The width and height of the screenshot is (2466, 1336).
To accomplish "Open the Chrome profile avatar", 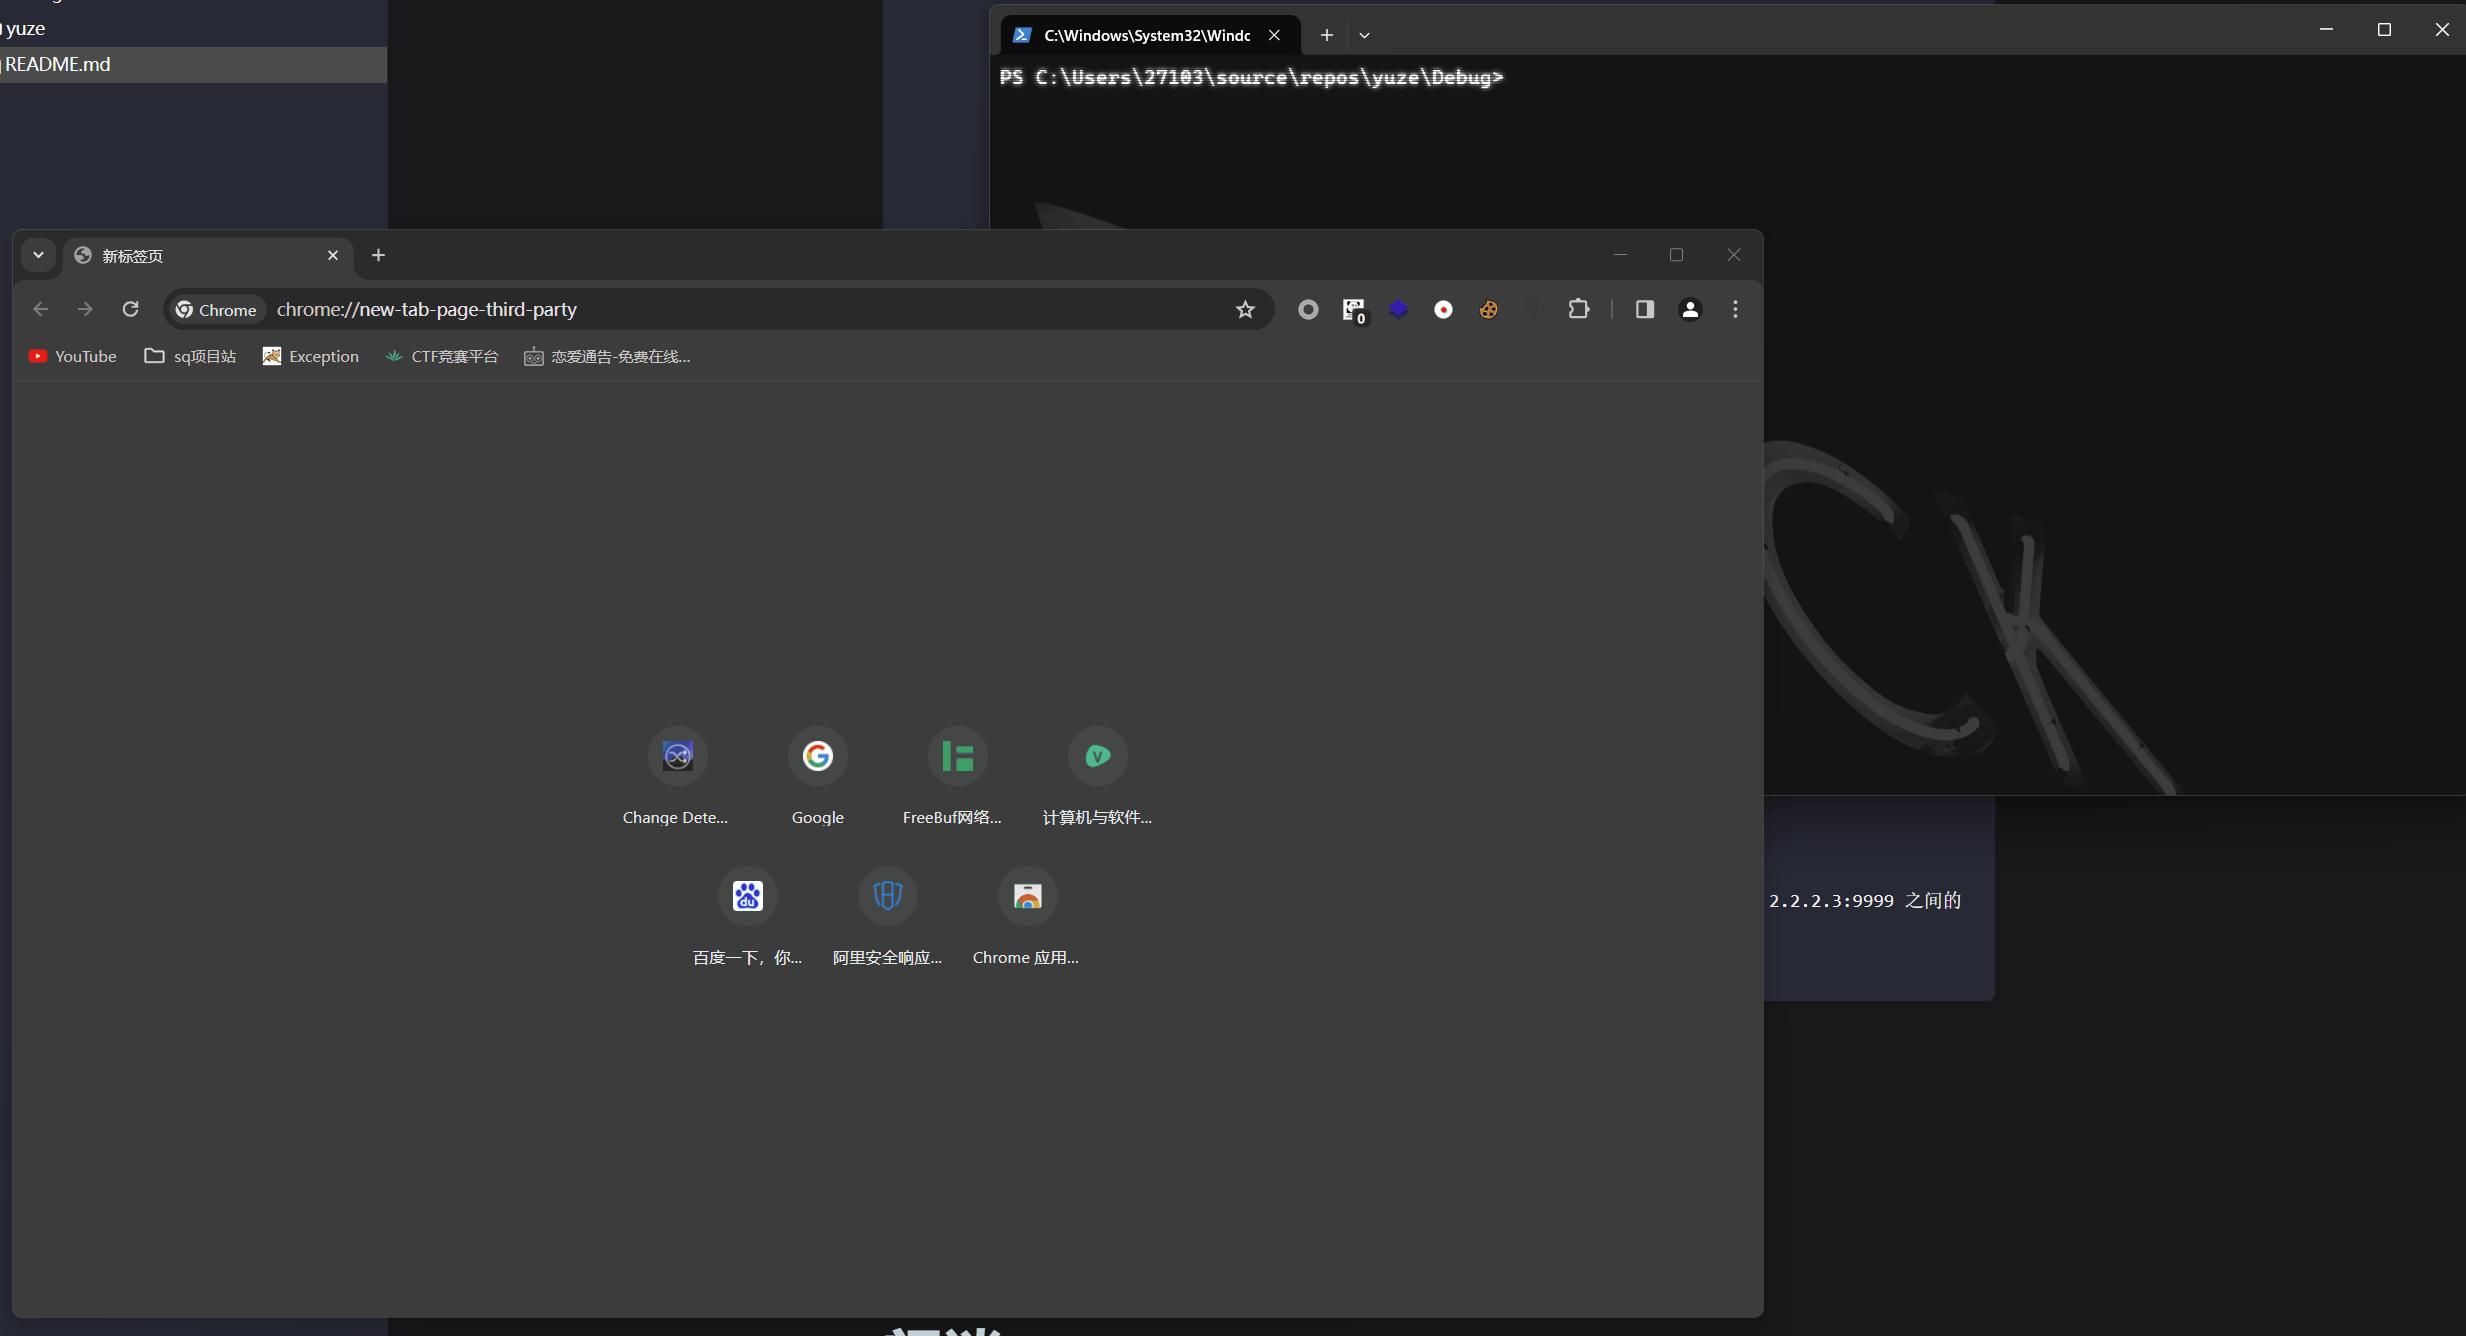I will [x=1690, y=310].
